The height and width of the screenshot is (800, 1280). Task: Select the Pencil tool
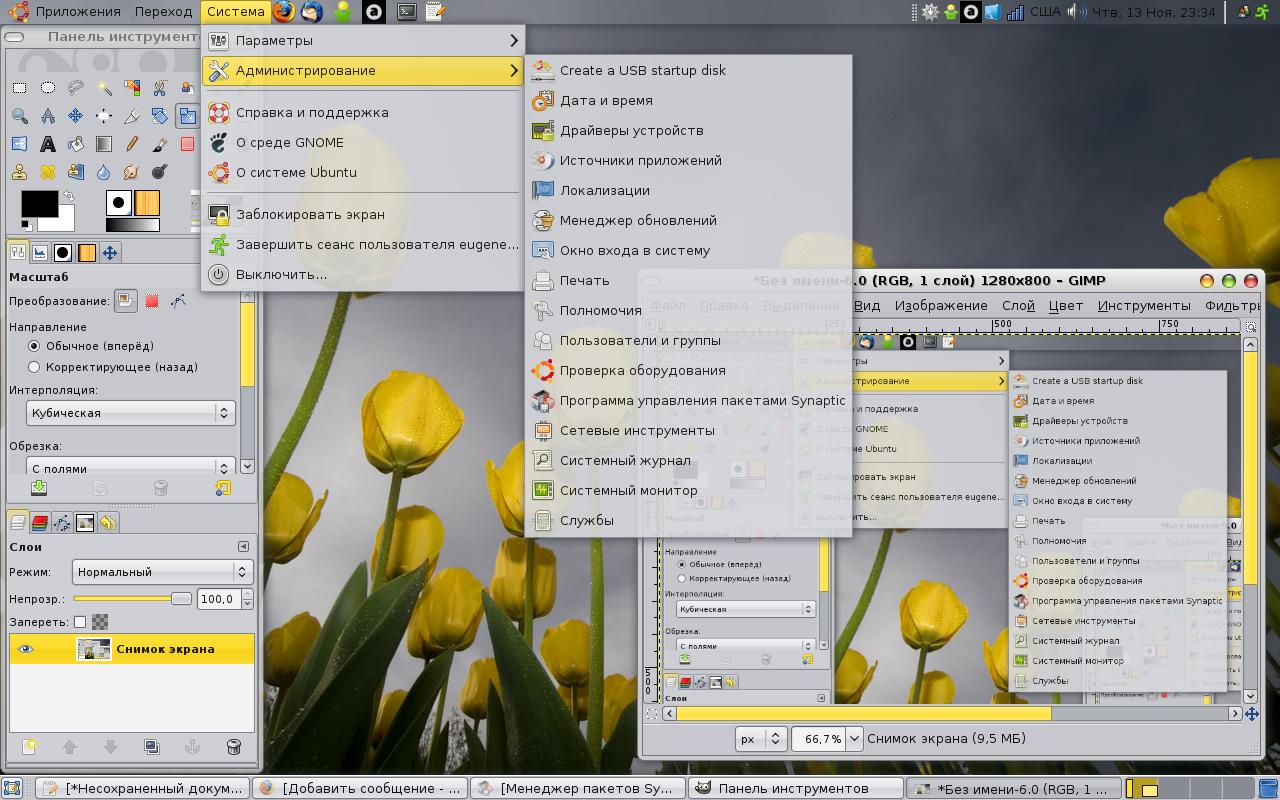pyautogui.click(x=131, y=144)
